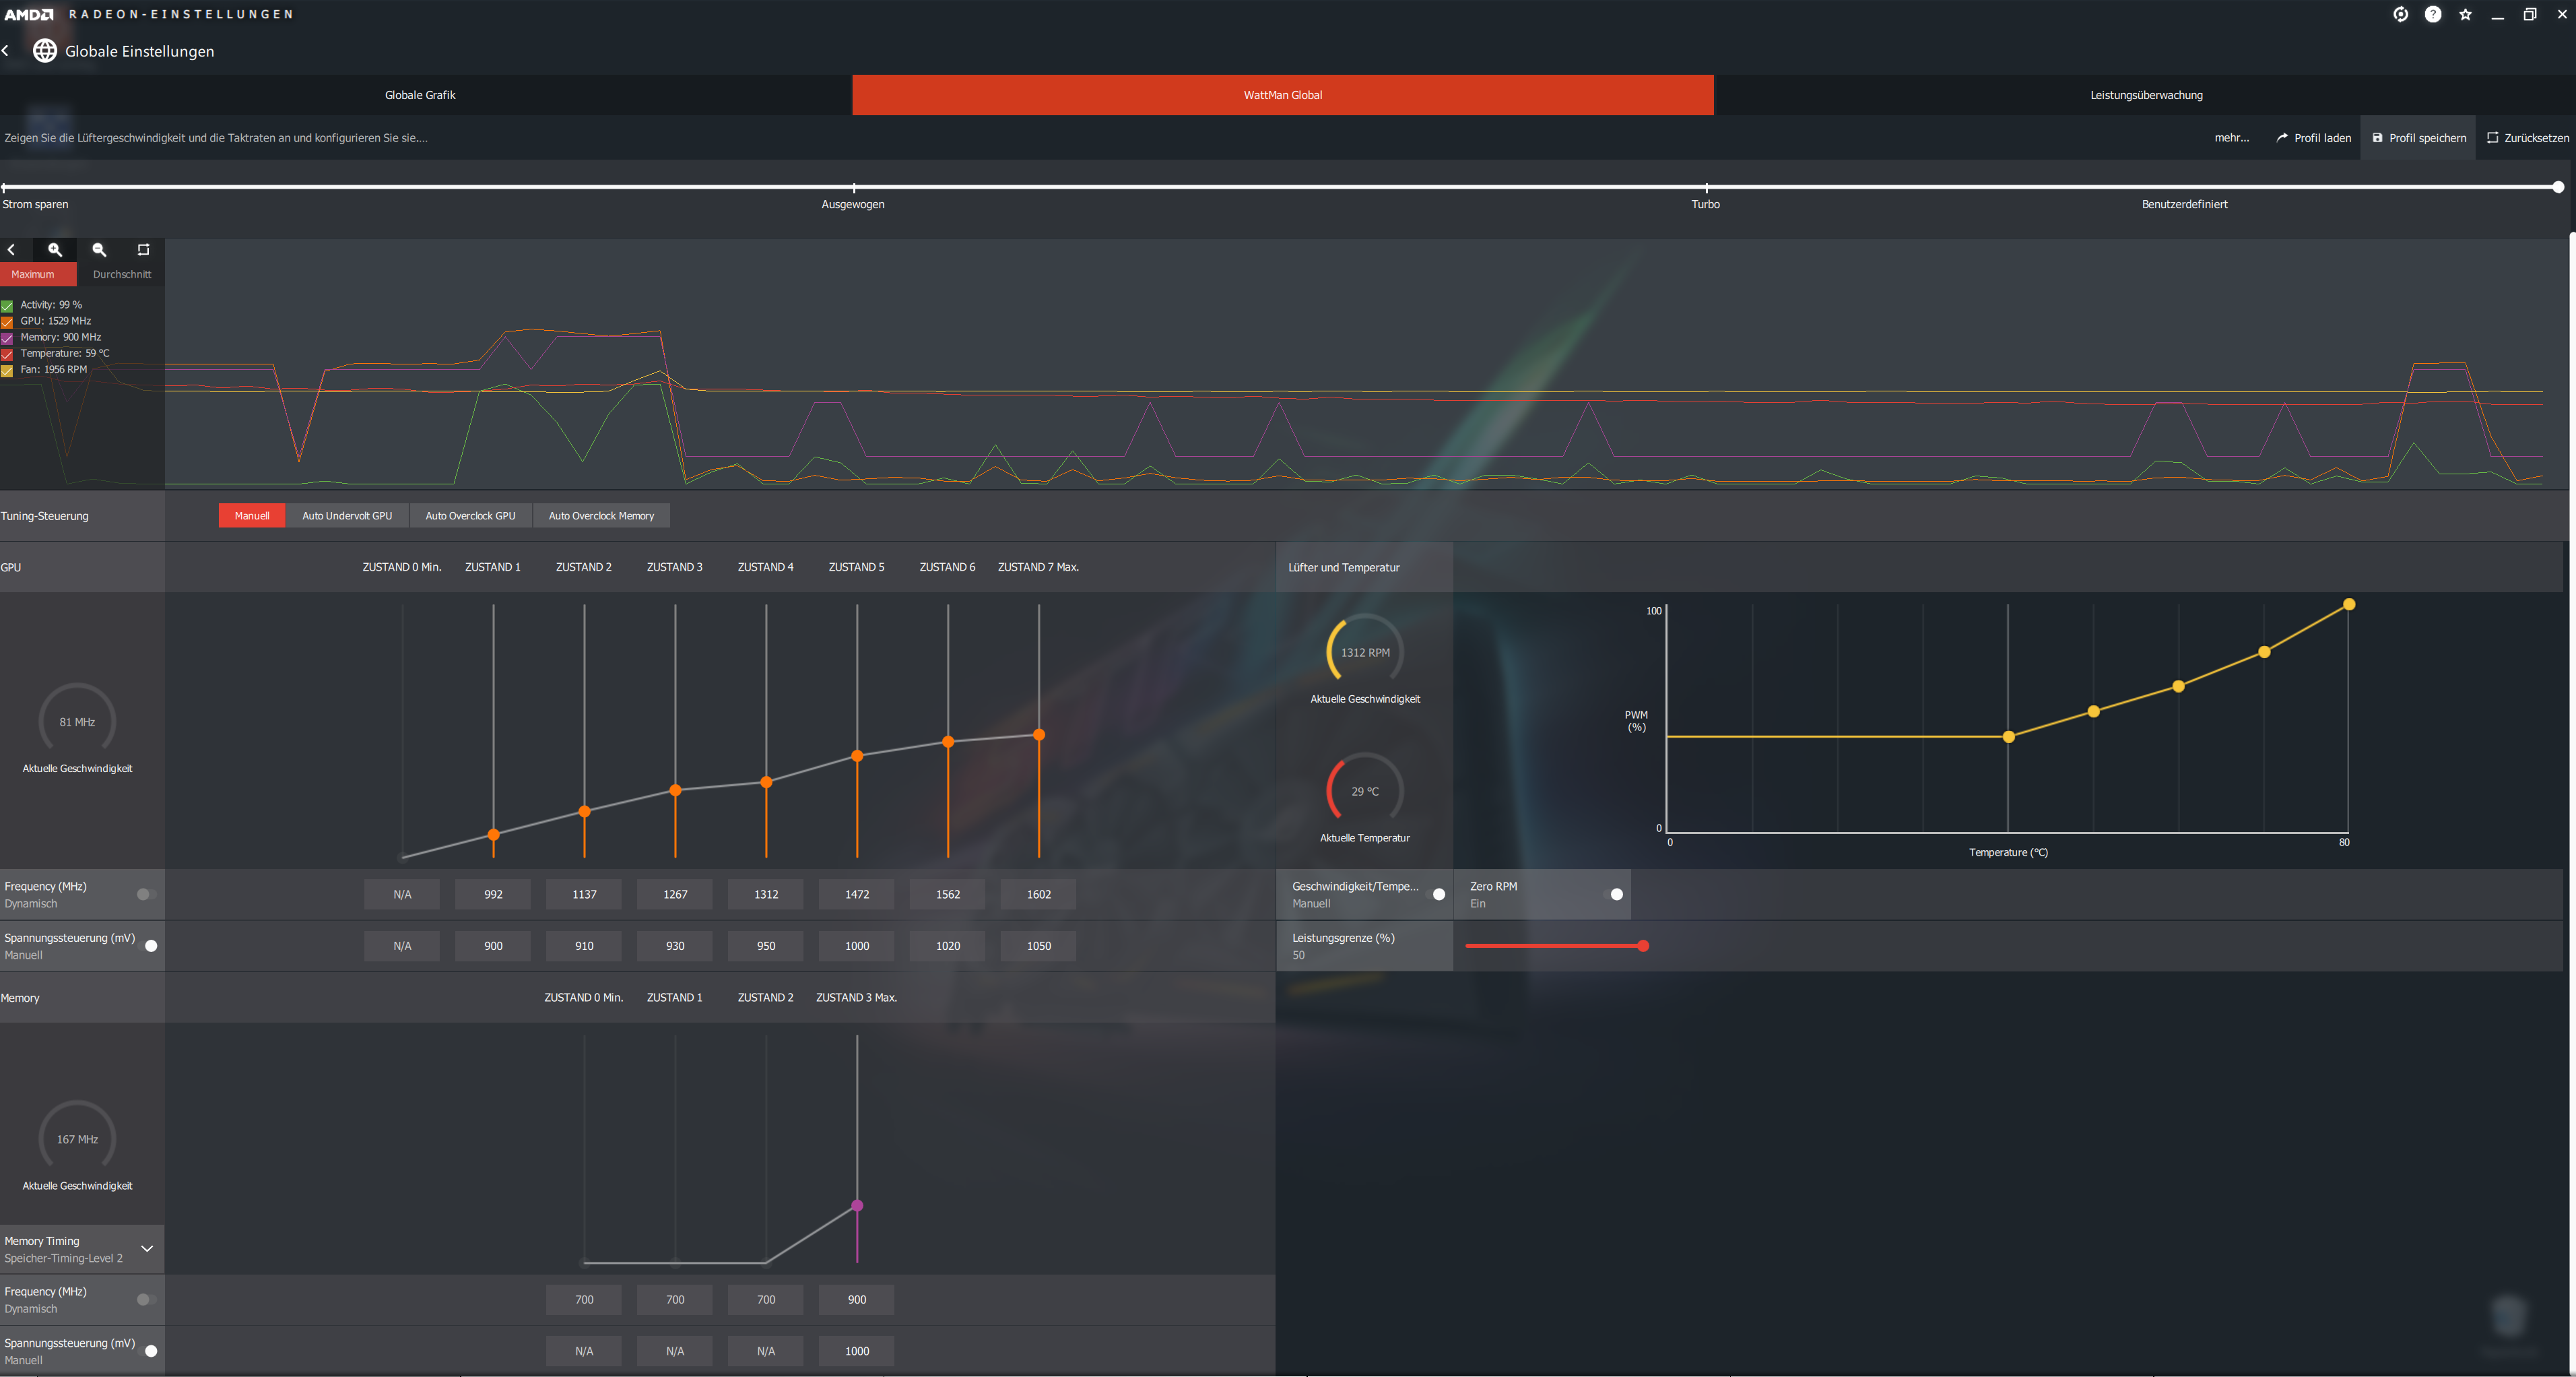Click the GPU Zustand 7 Max. slider handle

point(1039,735)
